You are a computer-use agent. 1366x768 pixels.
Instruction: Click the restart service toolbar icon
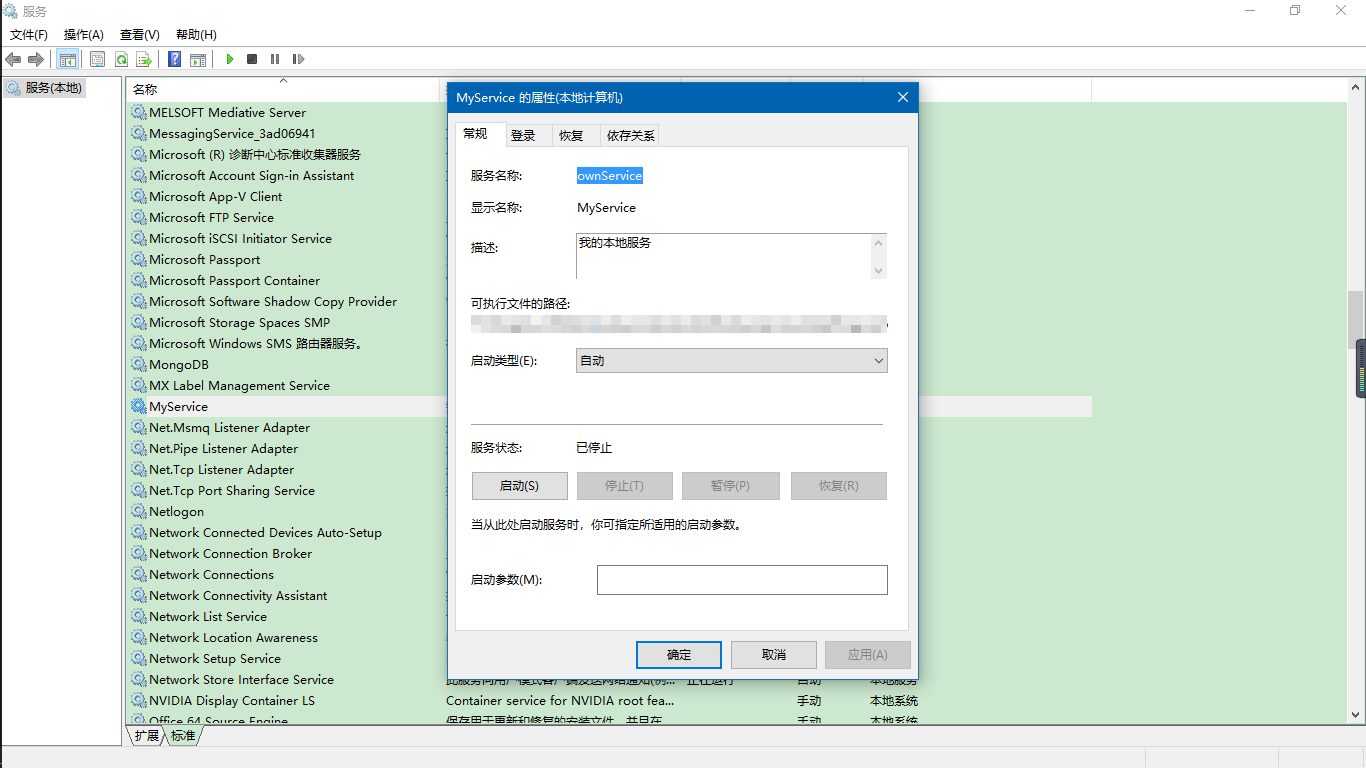click(297, 59)
